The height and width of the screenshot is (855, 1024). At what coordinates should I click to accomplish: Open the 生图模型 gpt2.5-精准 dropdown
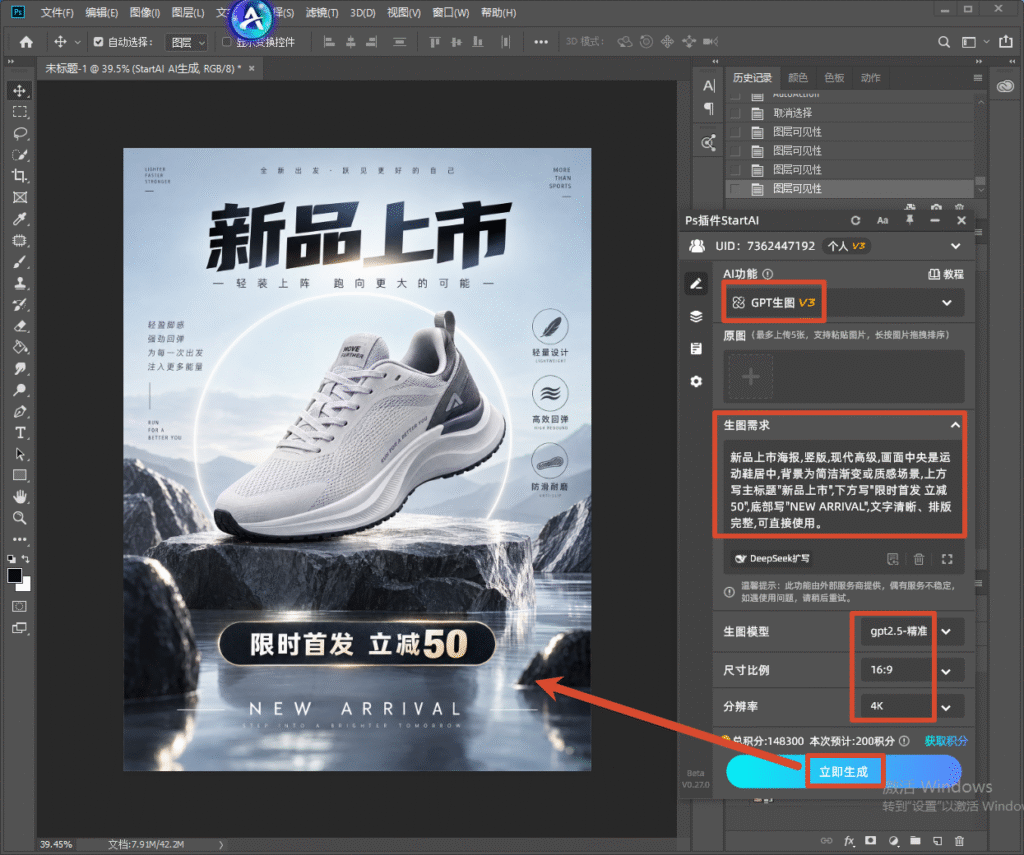pyautogui.click(x=912, y=632)
